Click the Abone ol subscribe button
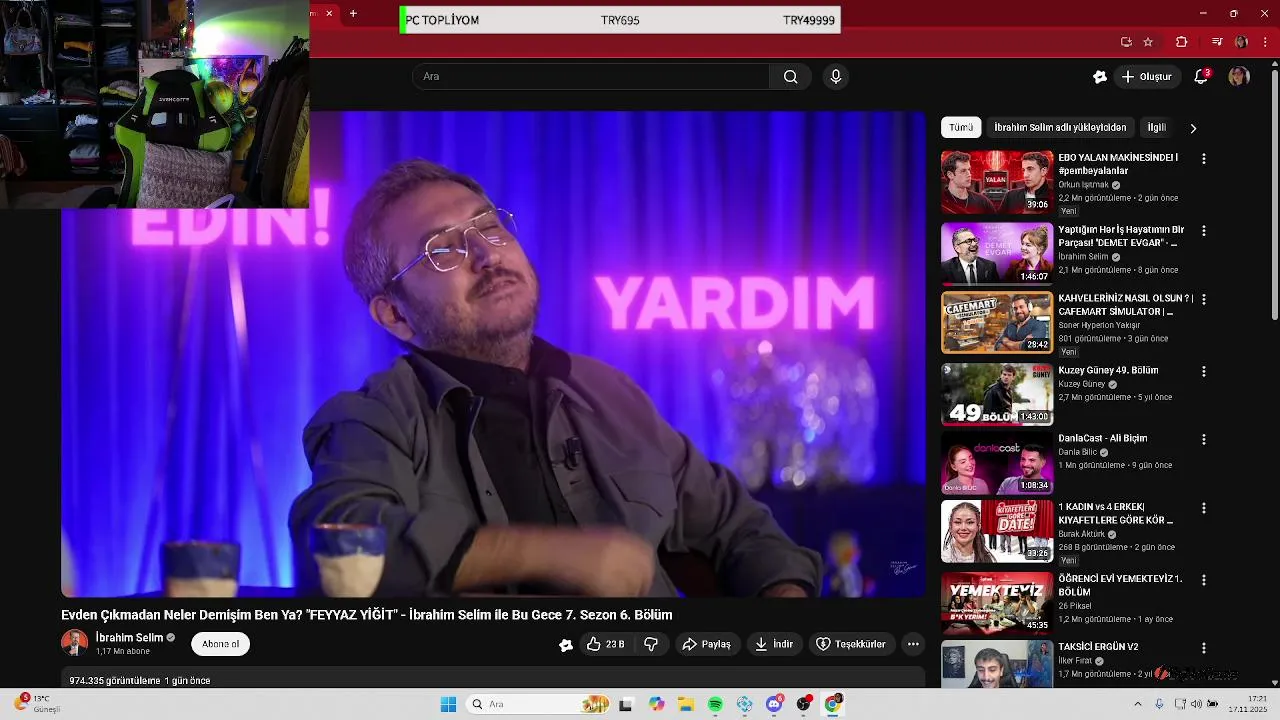The image size is (1280, 720). tap(220, 645)
